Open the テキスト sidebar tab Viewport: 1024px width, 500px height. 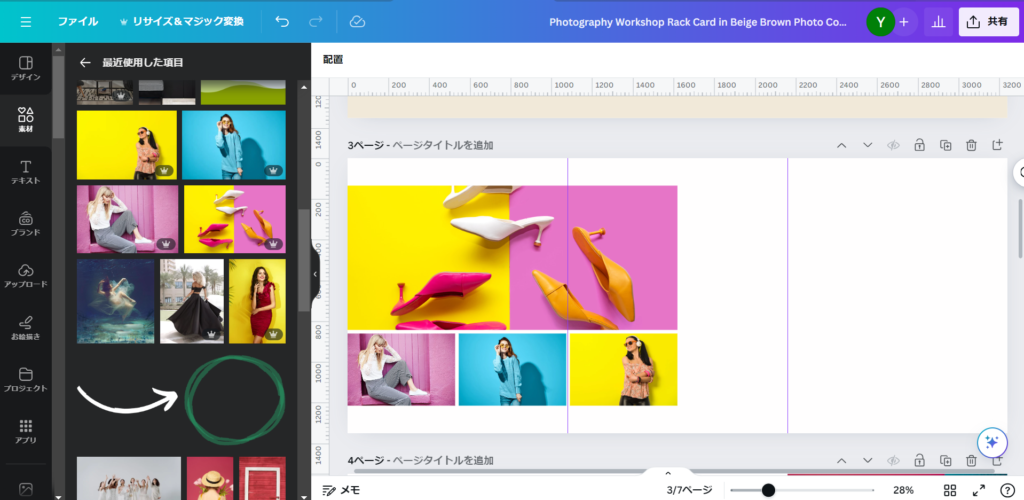(25, 172)
